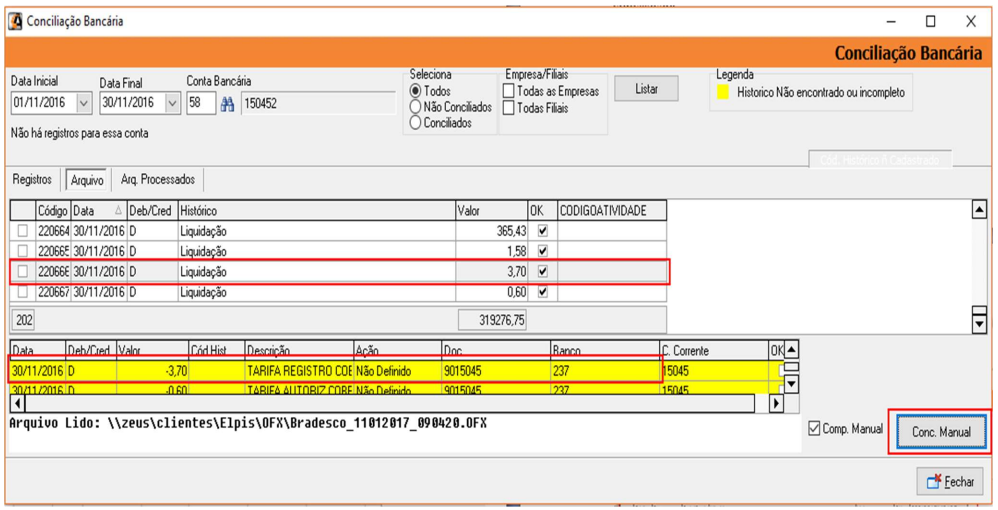Viewport: 998px width, 510px height.
Task: Click the CODIGOATIVIDADE column header
Action: [x=612, y=211]
